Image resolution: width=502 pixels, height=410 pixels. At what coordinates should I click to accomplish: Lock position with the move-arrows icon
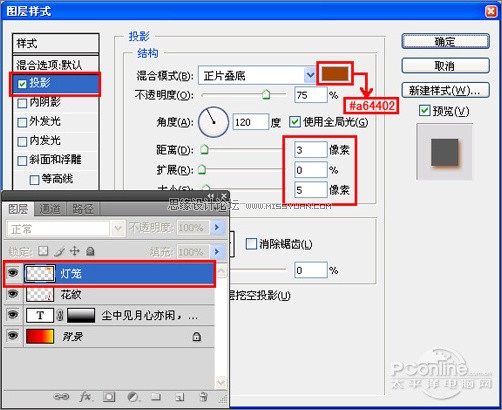tap(74, 251)
